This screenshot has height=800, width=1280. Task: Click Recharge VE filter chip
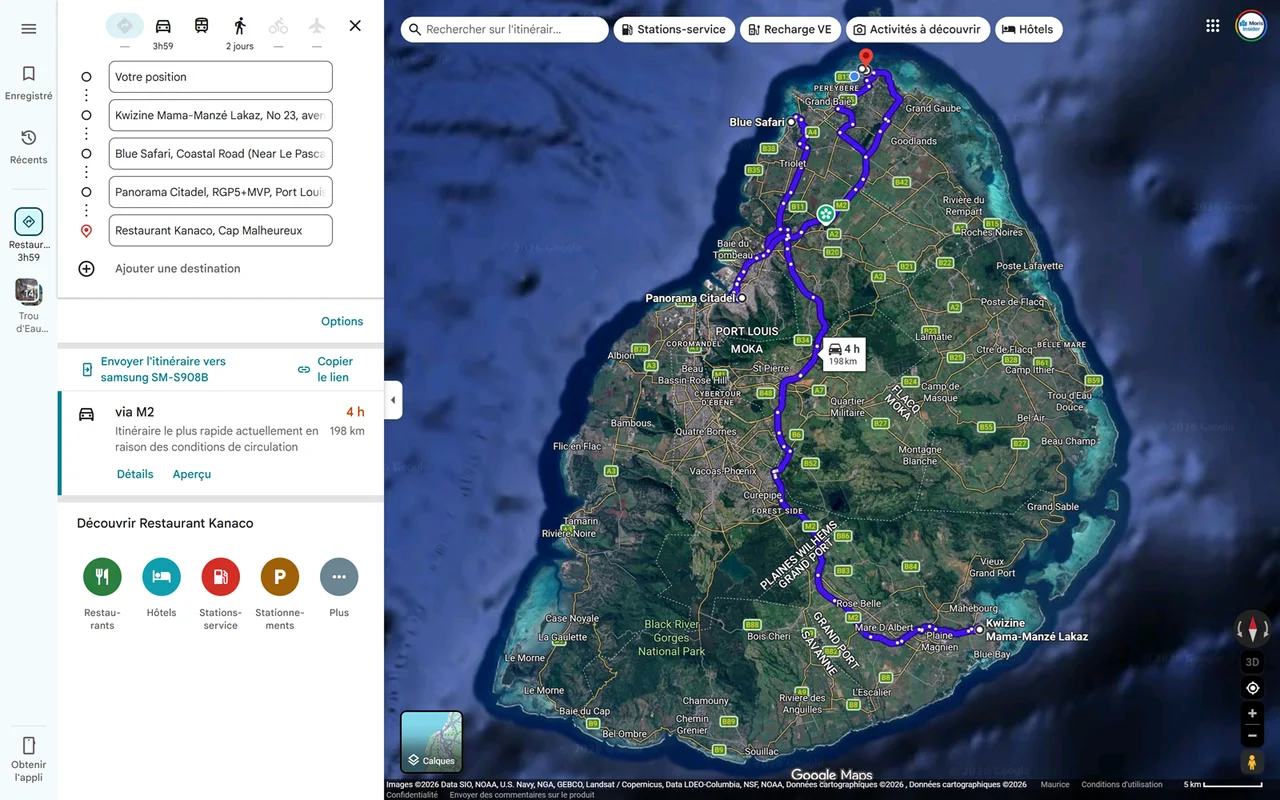click(x=789, y=30)
